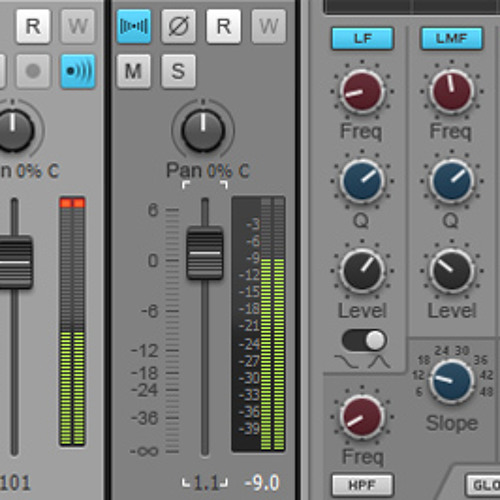Click the center channel level meter
Image resolution: width=500 pixels, height=500 pixels.
tap(258, 324)
